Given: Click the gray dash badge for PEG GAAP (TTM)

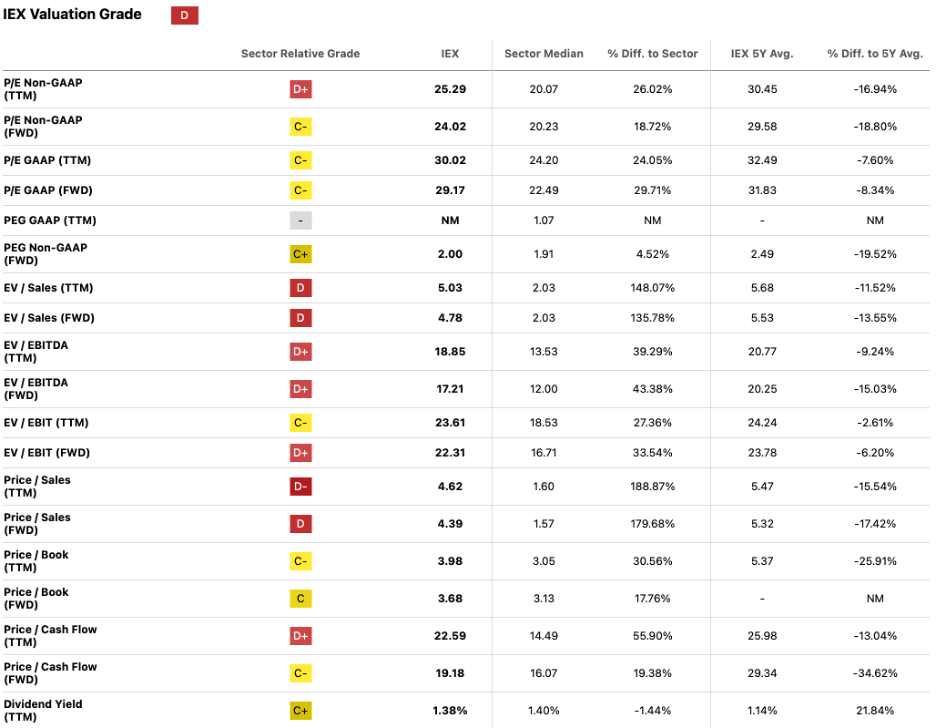Looking at the screenshot, I should pyautogui.click(x=300, y=220).
